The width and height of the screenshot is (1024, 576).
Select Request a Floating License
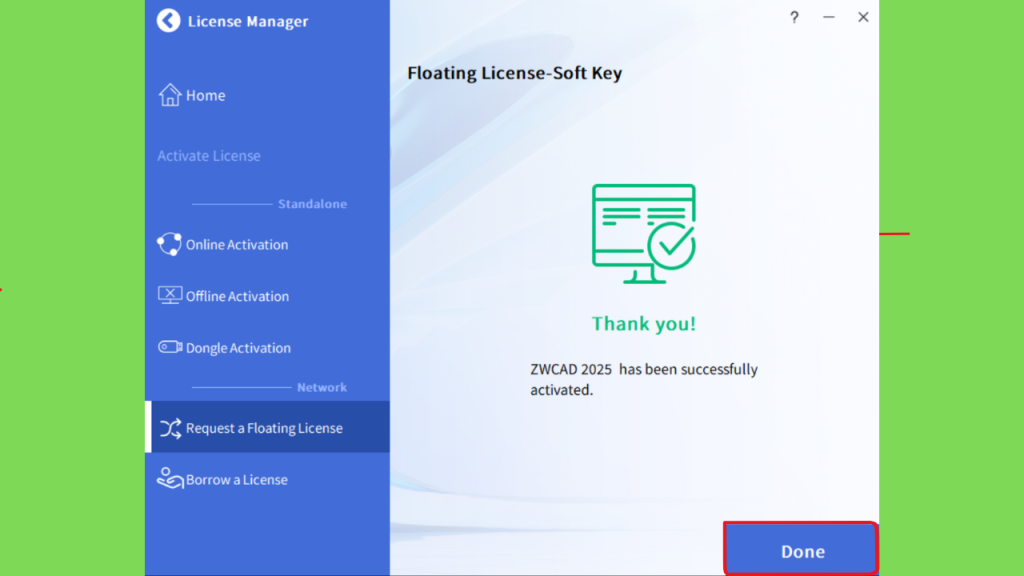click(x=268, y=427)
